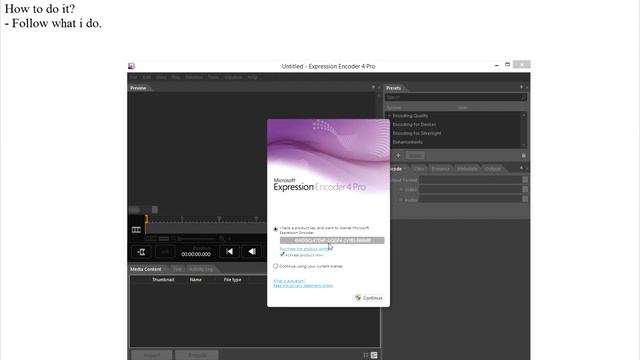
Task: Click the step back frame button
Action: (252, 252)
